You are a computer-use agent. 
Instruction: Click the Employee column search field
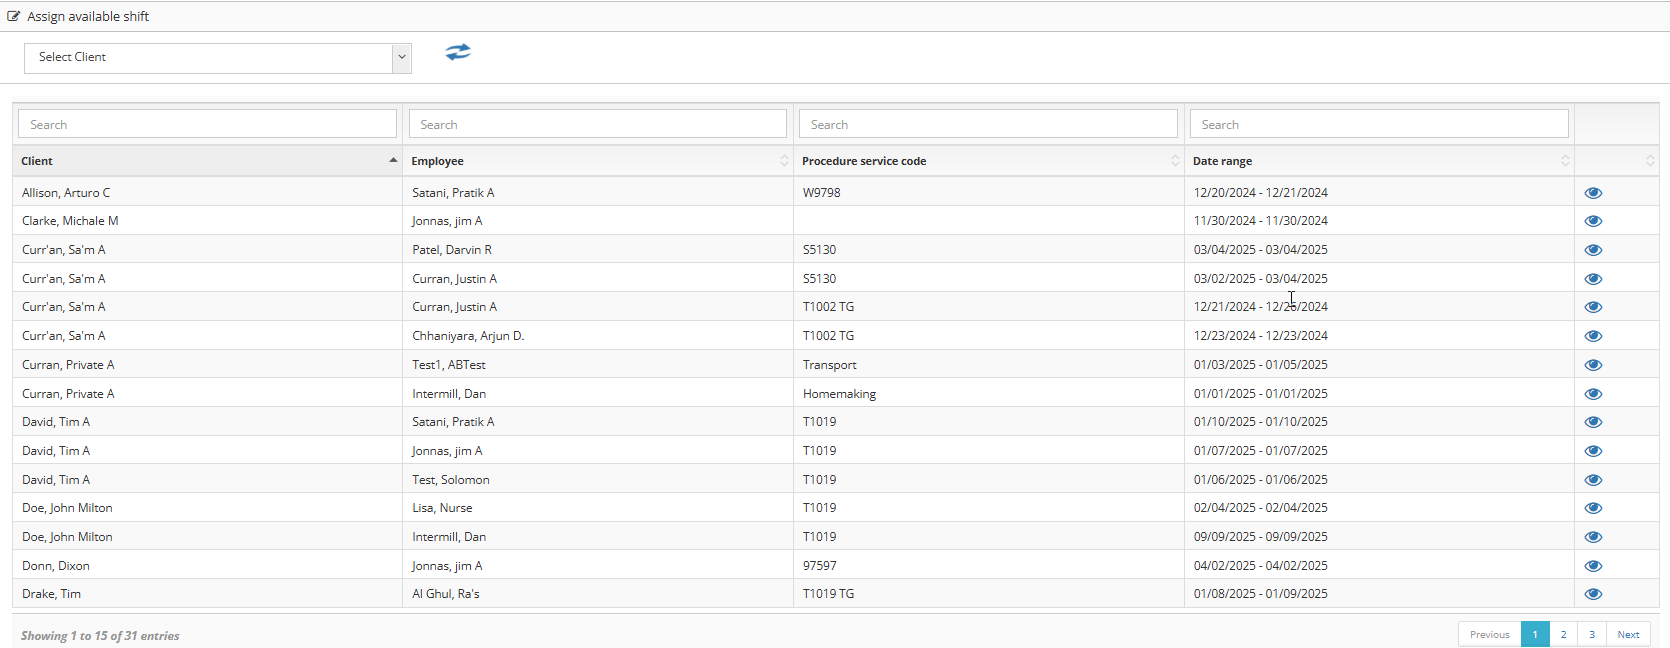coord(597,124)
